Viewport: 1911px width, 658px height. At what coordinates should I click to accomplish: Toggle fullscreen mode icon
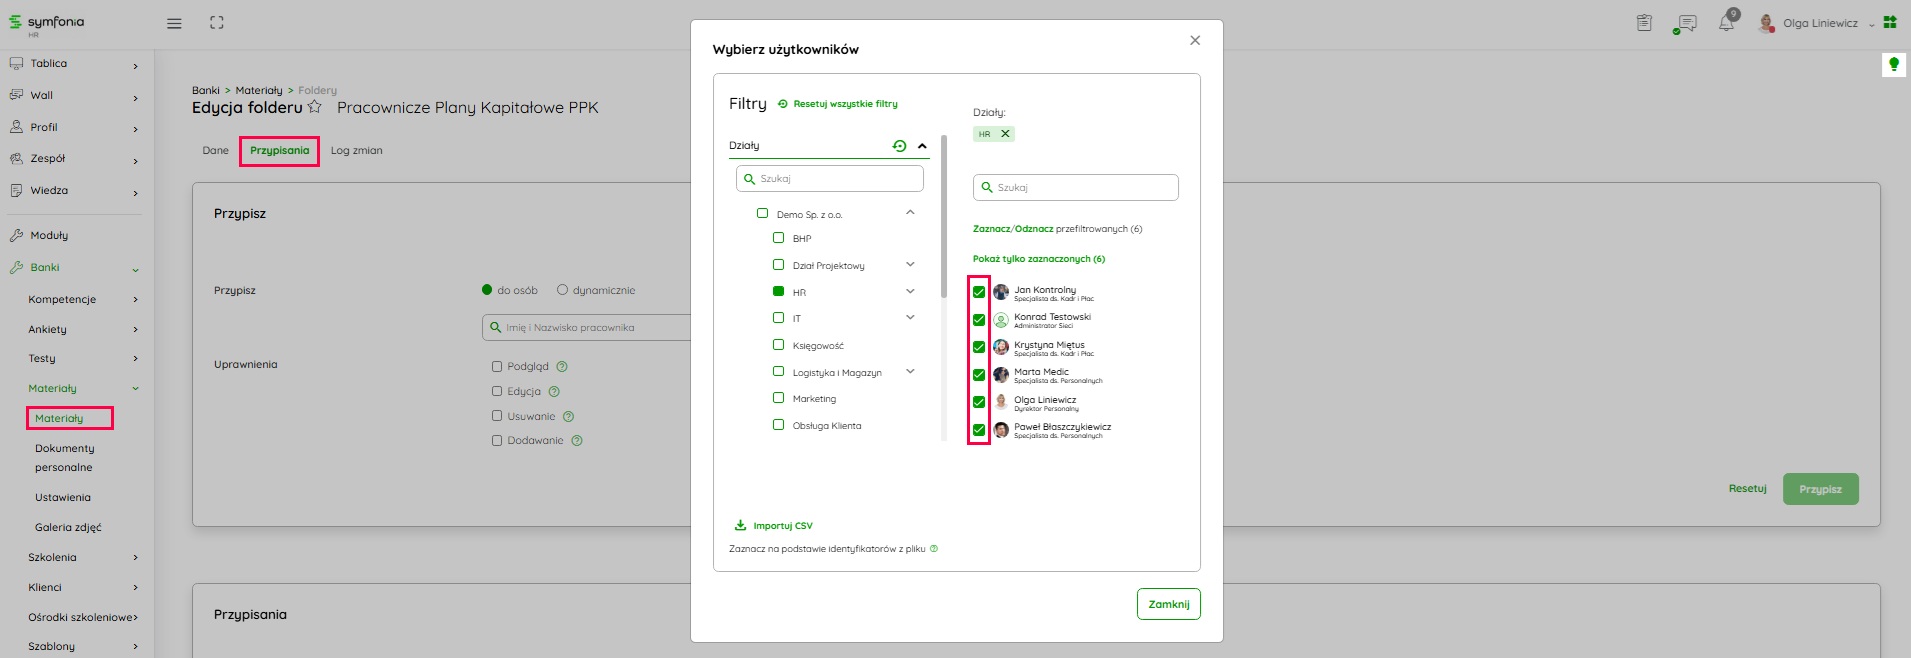click(x=216, y=23)
